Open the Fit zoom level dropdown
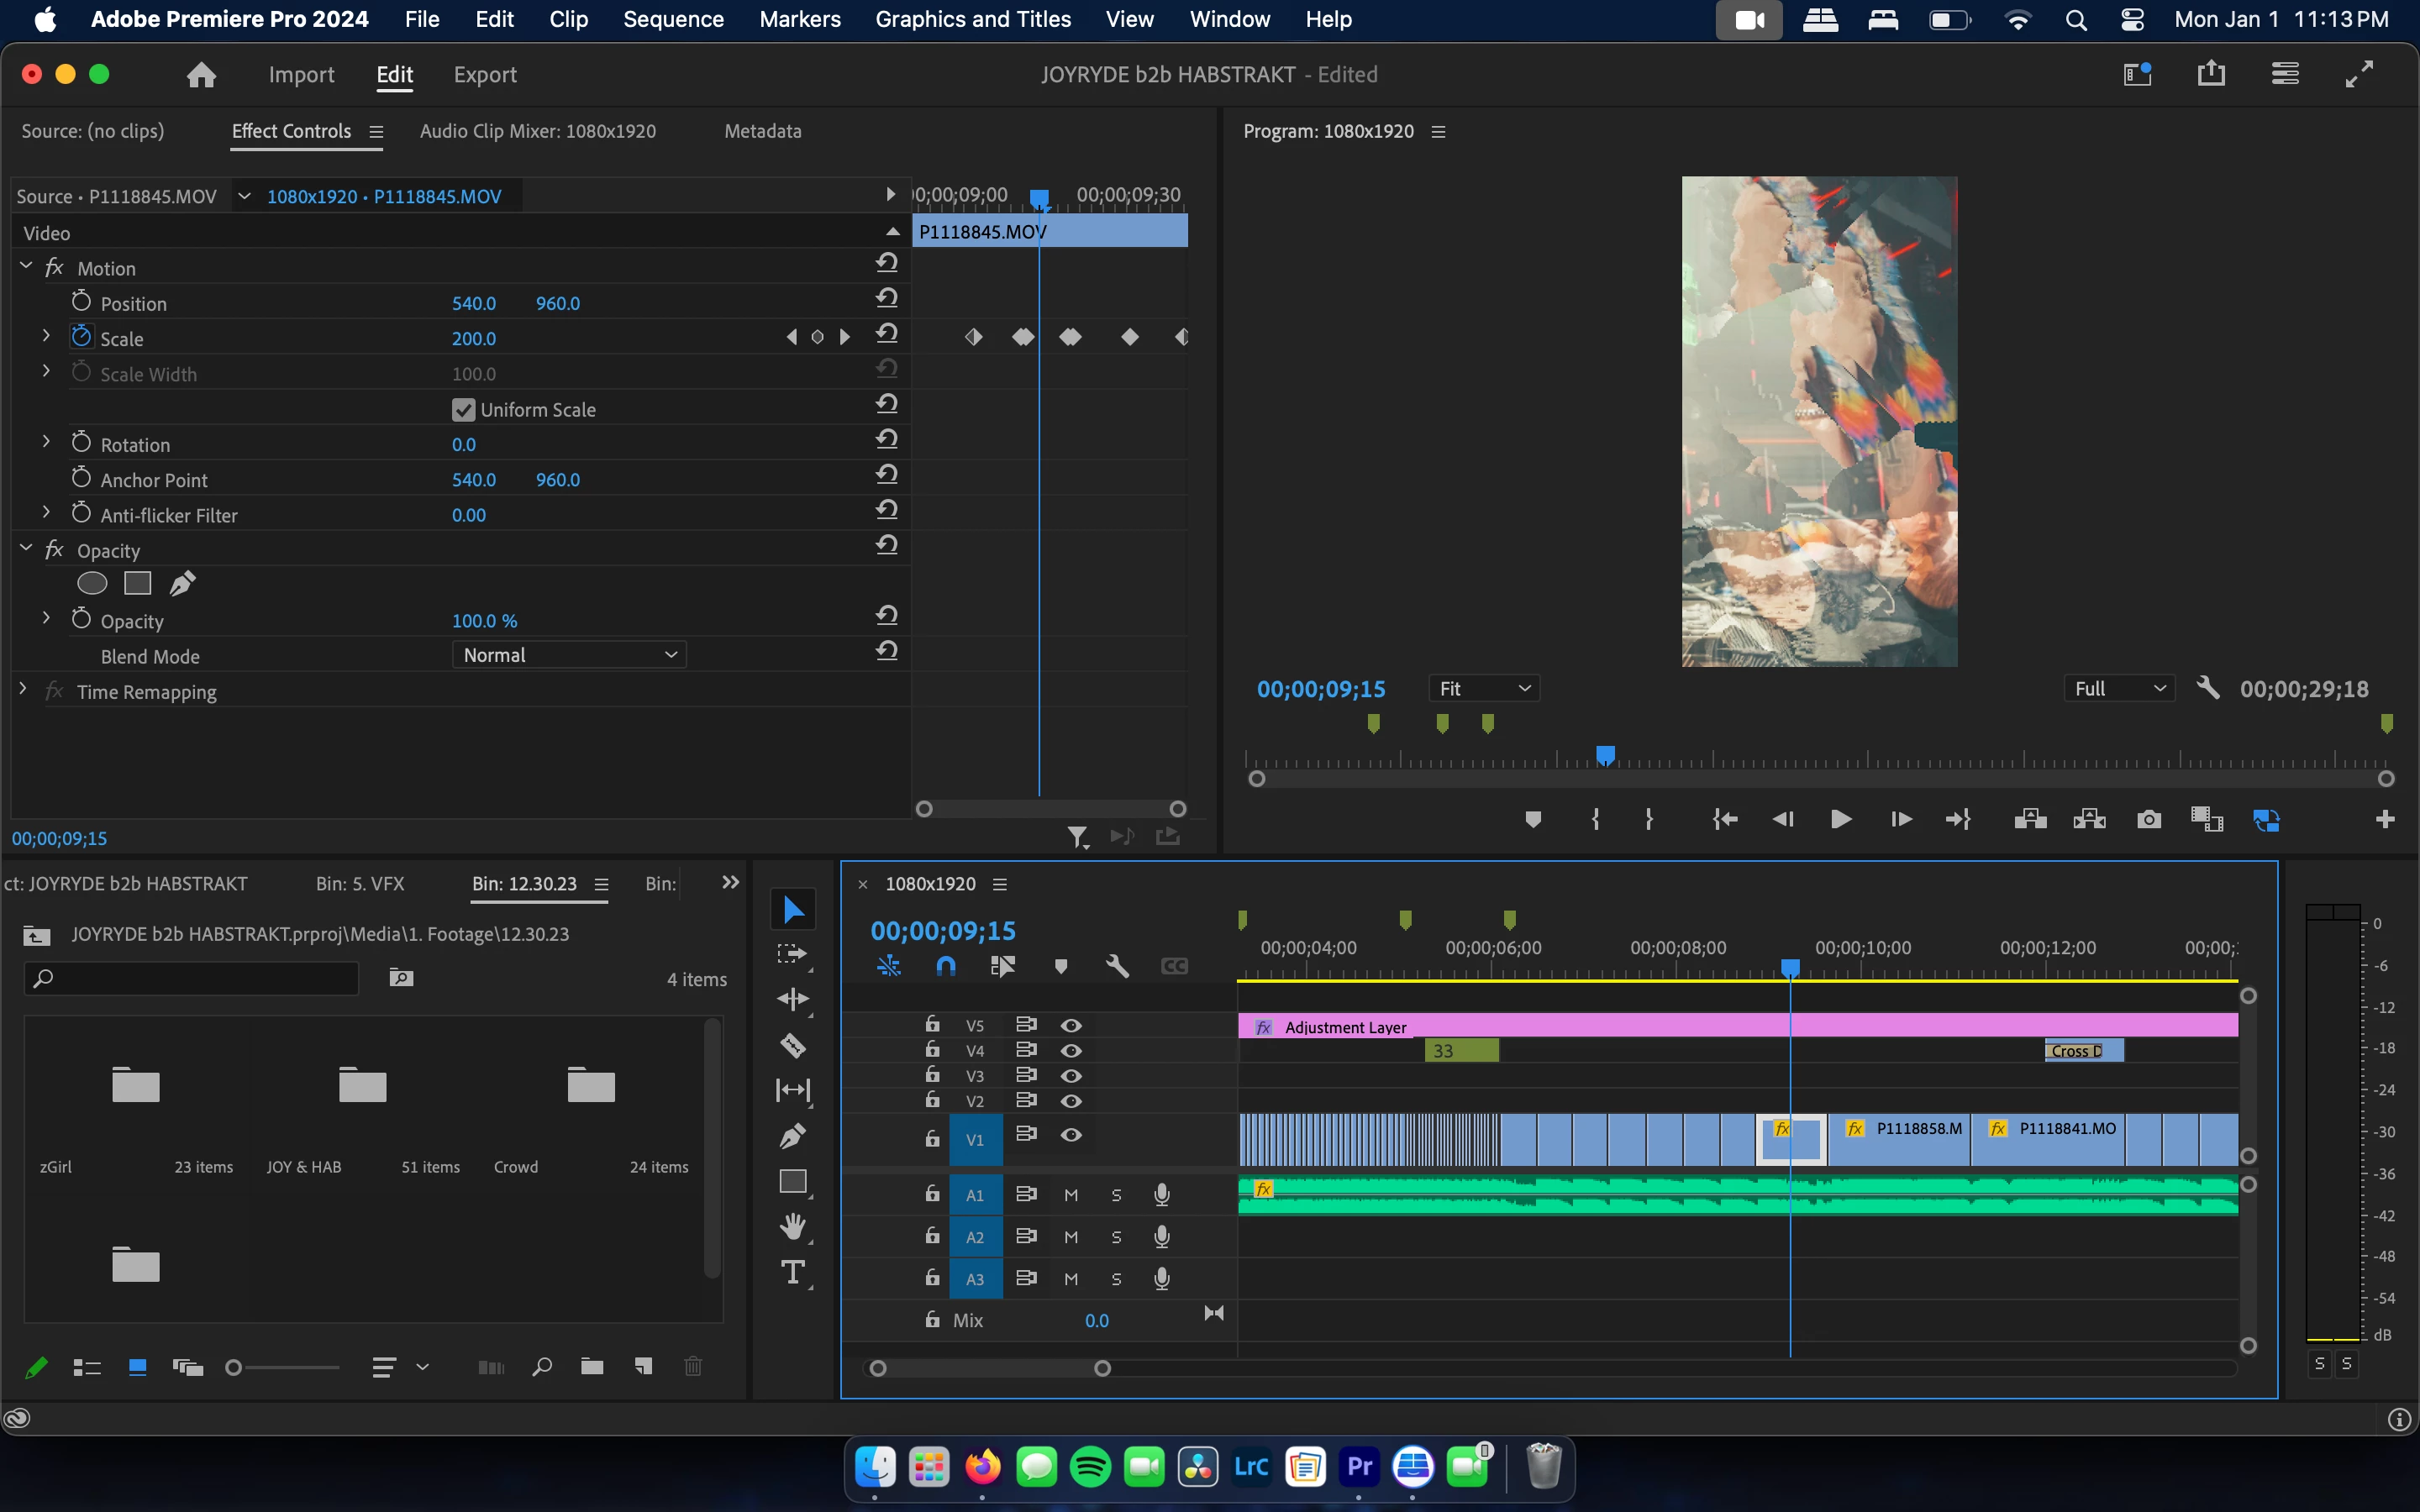 click(x=1484, y=688)
